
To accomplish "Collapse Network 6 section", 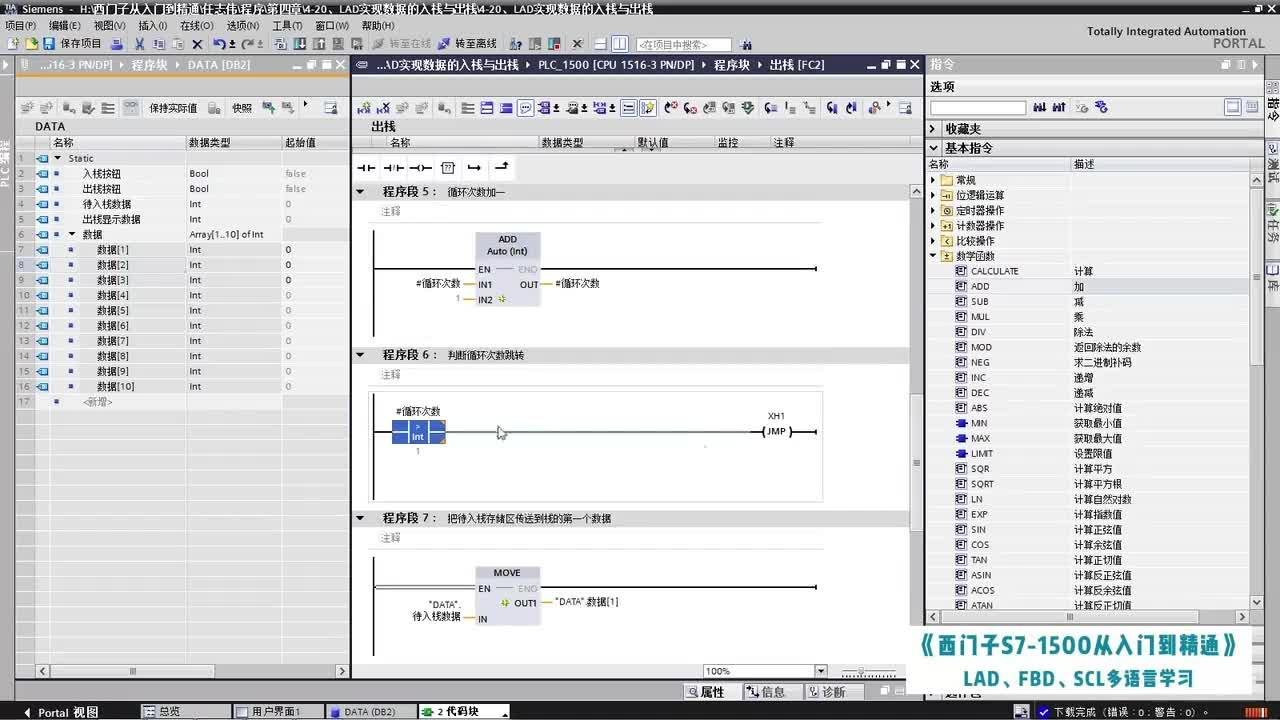I will (x=360, y=354).
